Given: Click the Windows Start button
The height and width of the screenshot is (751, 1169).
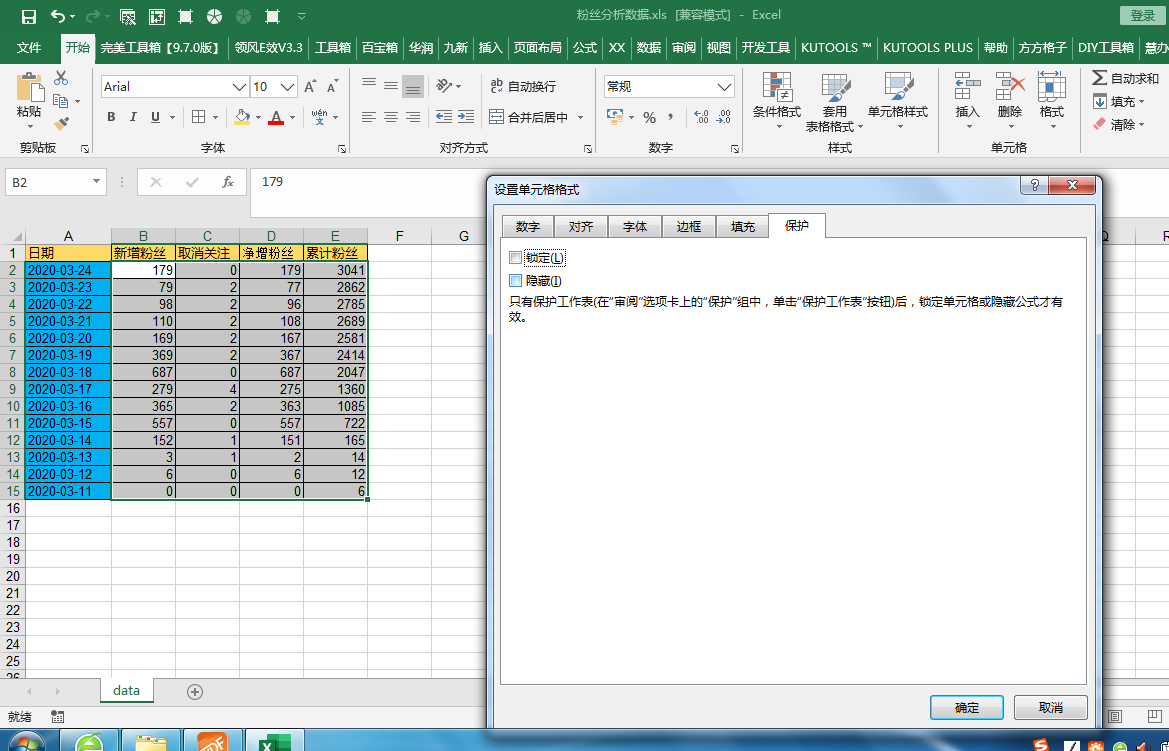Looking at the screenshot, I should click(27, 741).
